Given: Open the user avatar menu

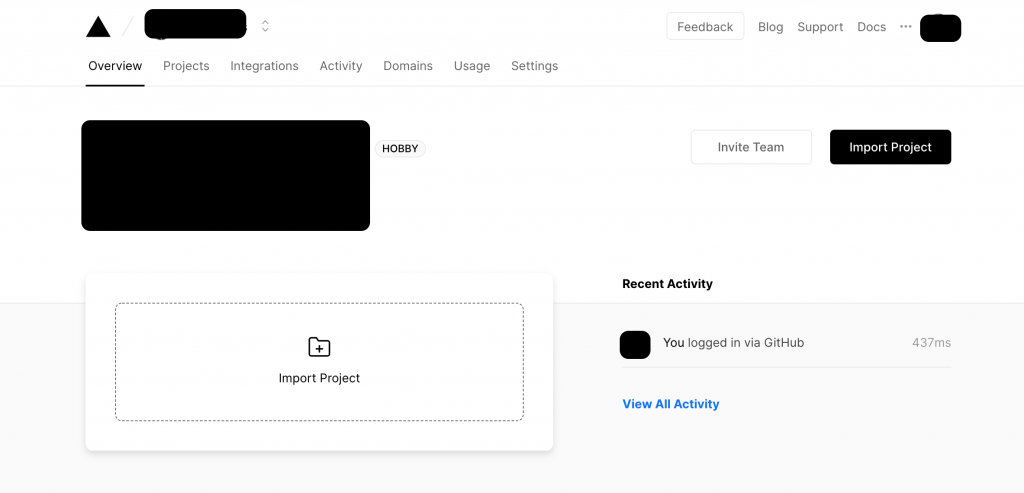Looking at the screenshot, I should coord(940,28).
